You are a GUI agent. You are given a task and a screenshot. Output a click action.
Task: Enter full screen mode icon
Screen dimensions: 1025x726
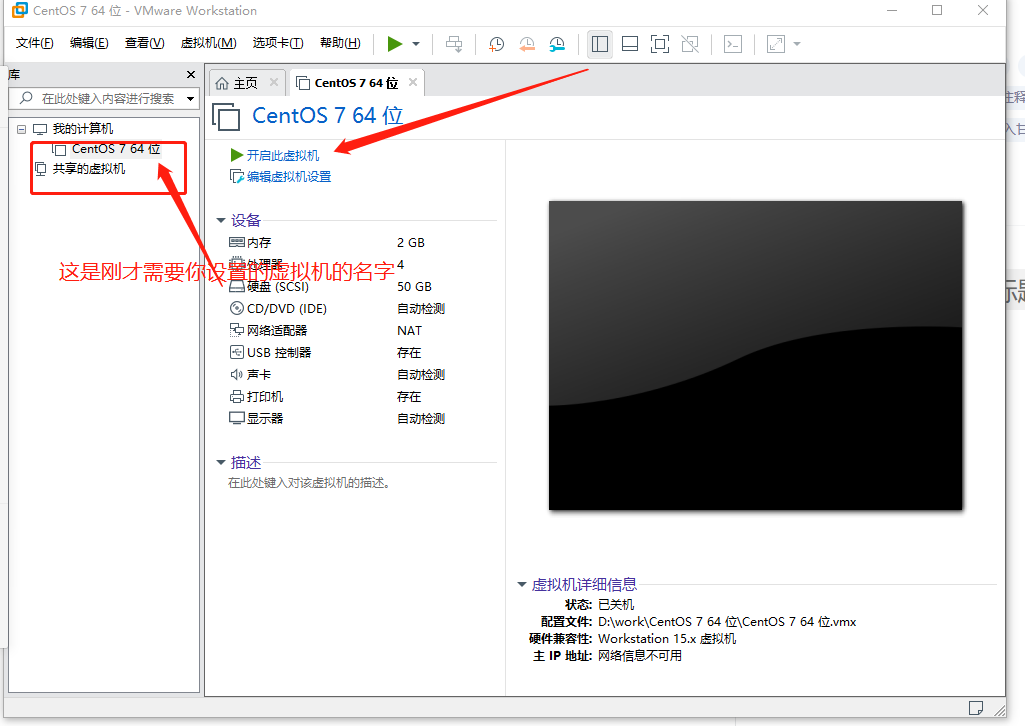[x=660, y=44]
